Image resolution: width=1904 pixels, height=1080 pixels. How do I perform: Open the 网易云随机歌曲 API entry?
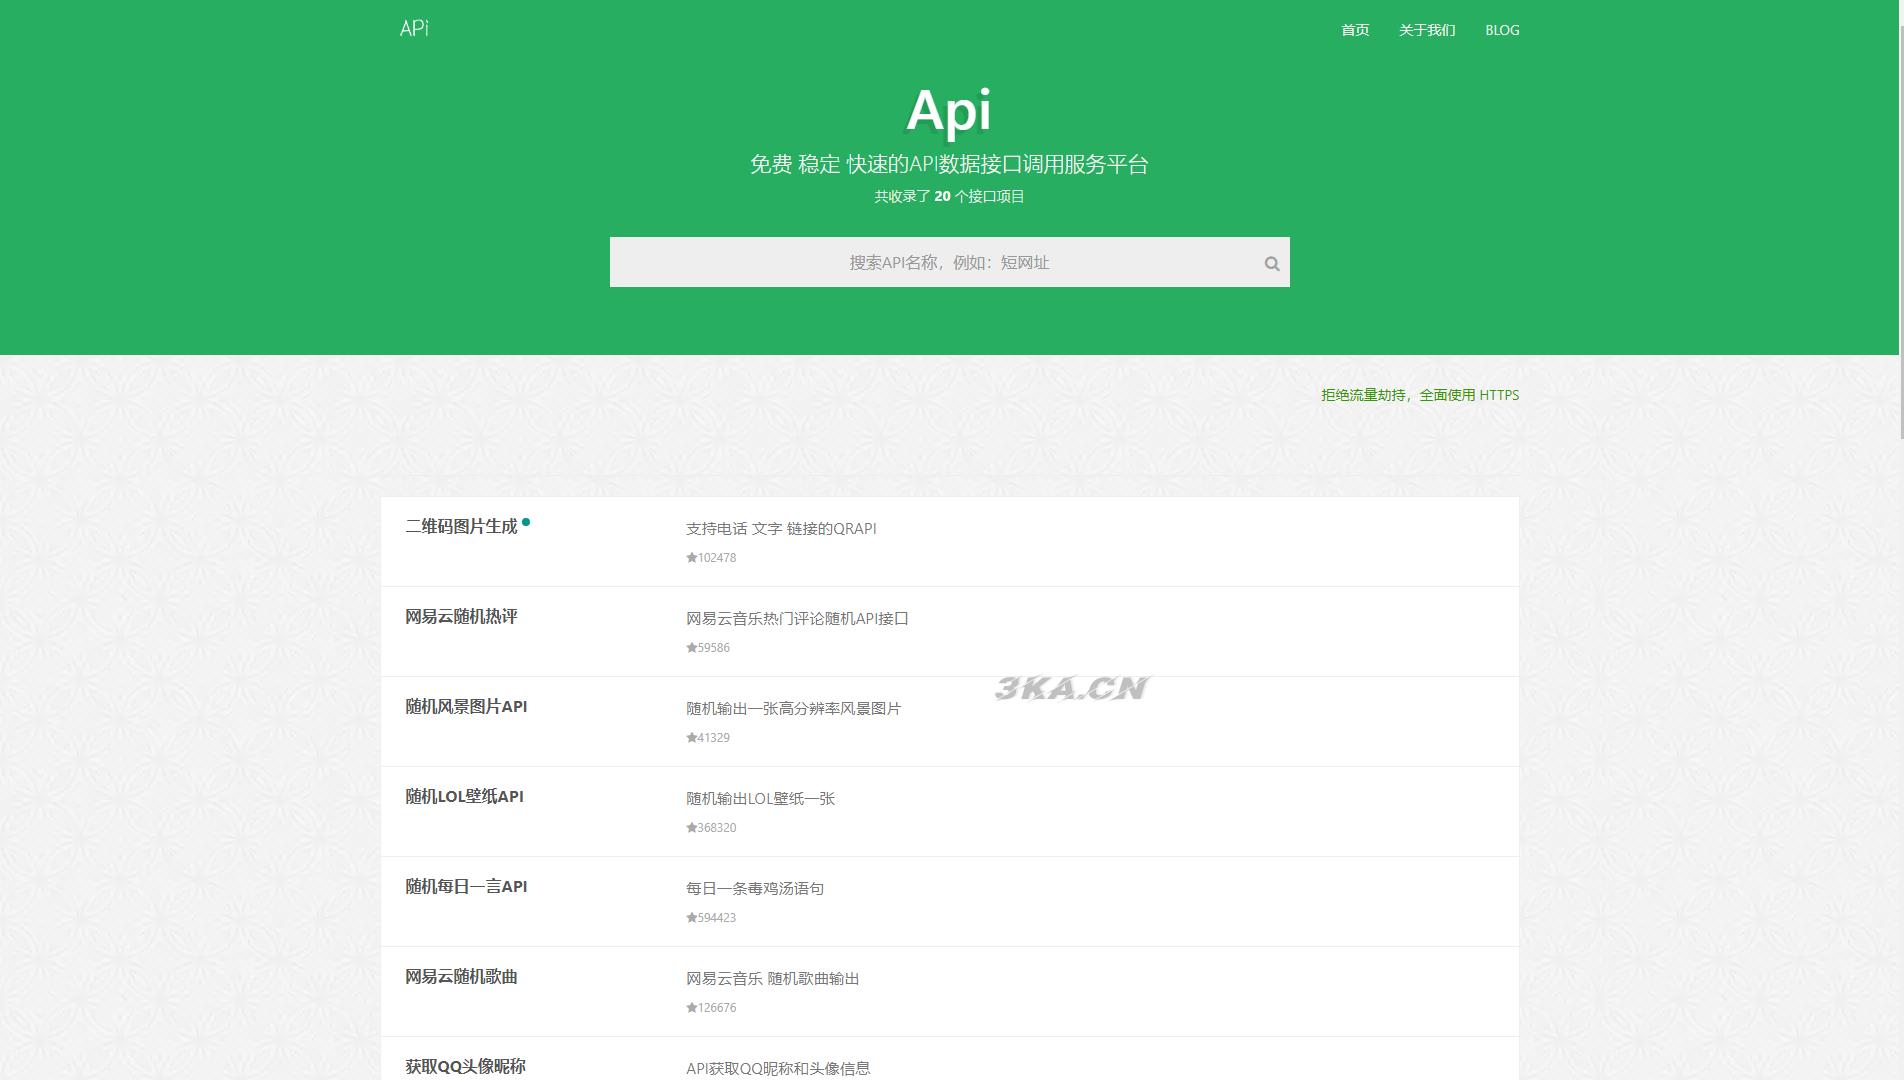coord(461,976)
